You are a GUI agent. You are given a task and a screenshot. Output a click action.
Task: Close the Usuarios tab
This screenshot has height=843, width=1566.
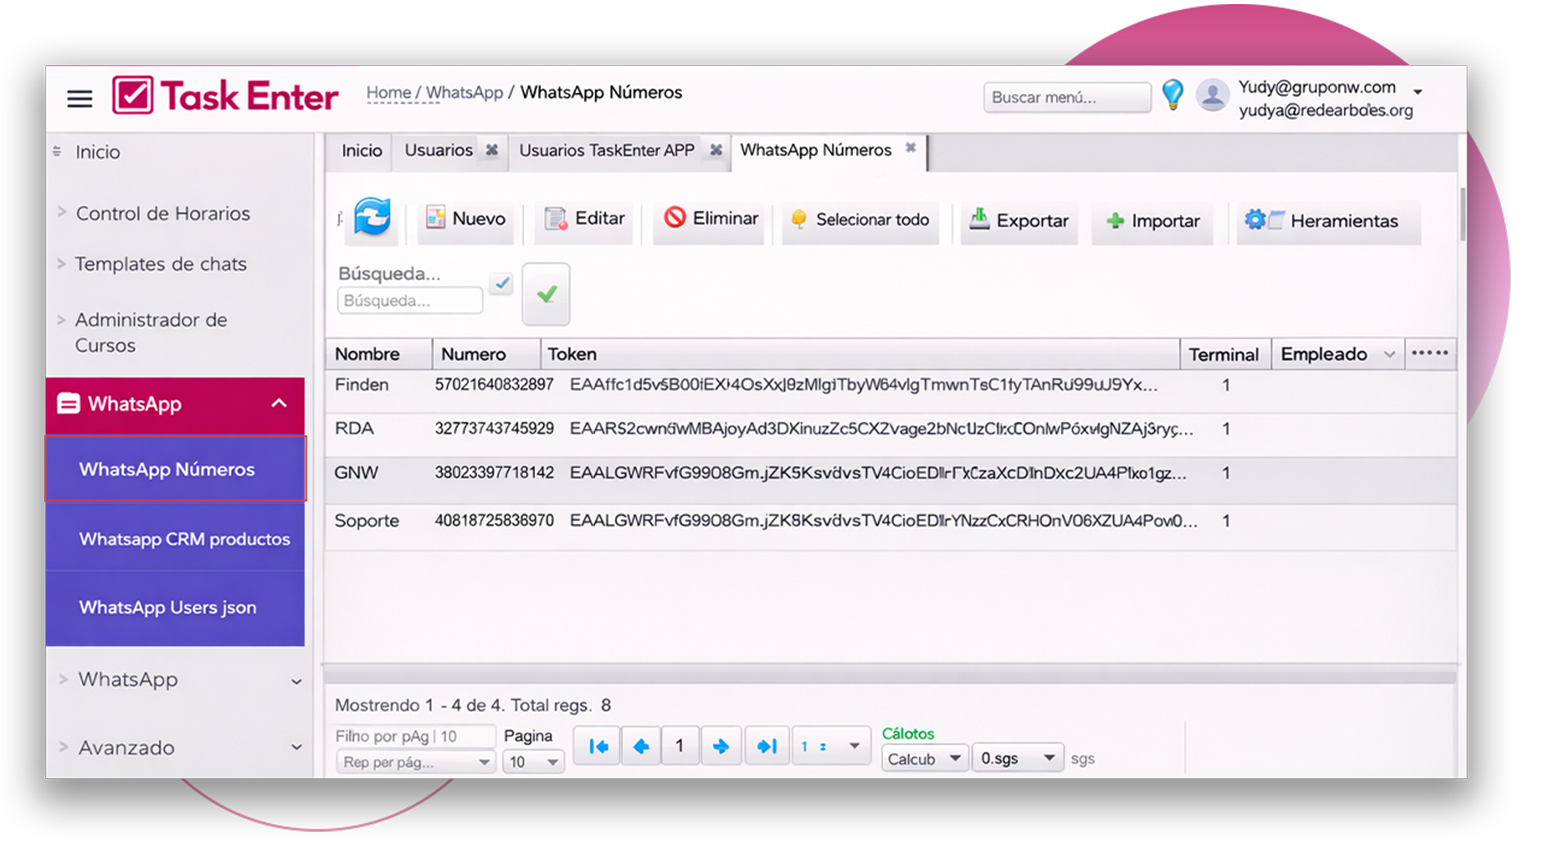coord(492,150)
